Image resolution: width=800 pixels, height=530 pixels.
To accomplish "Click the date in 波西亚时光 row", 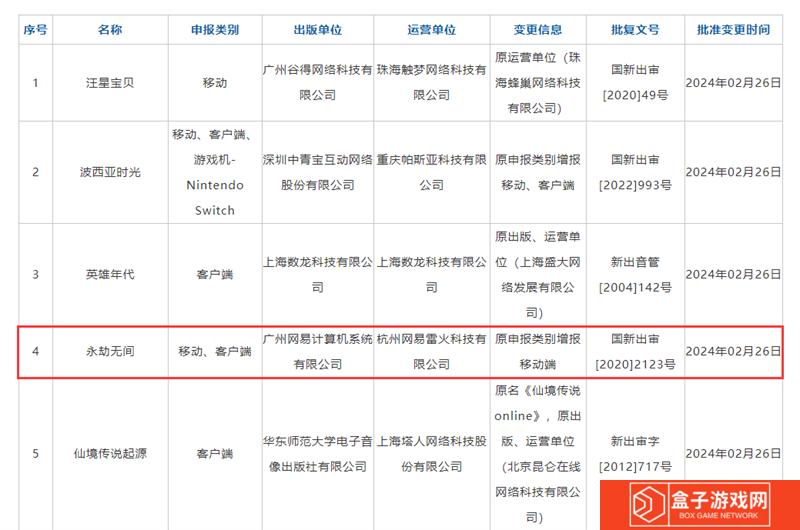I will [x=733, y=172].
